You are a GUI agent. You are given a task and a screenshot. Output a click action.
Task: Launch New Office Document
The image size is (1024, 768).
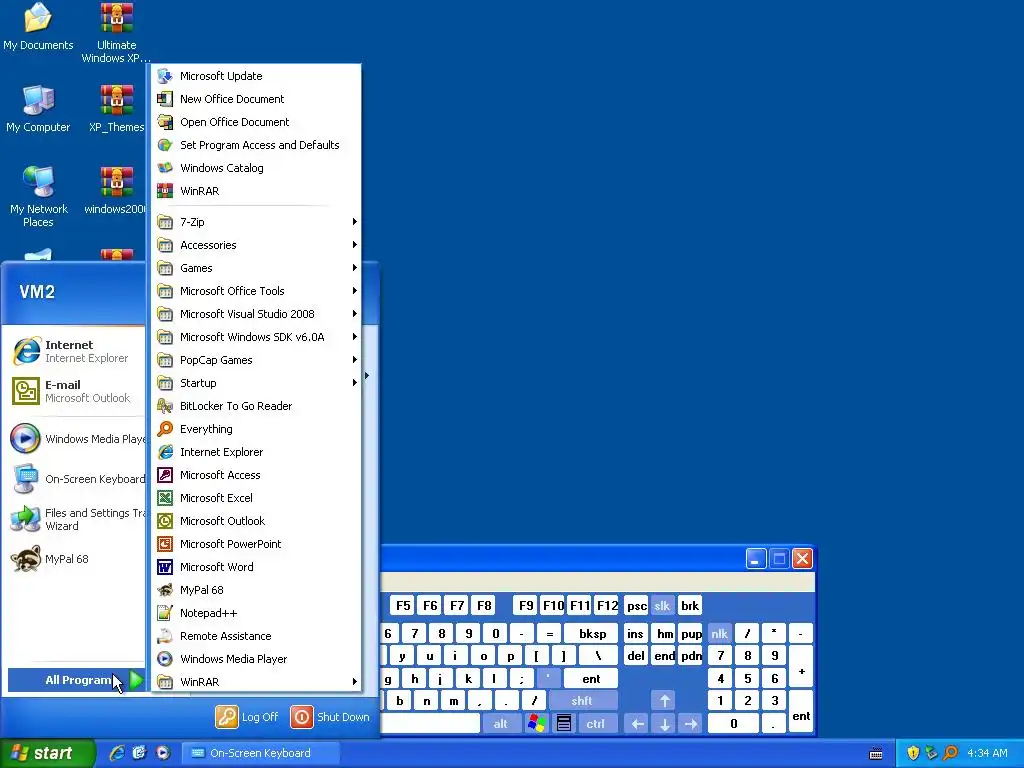256,99
